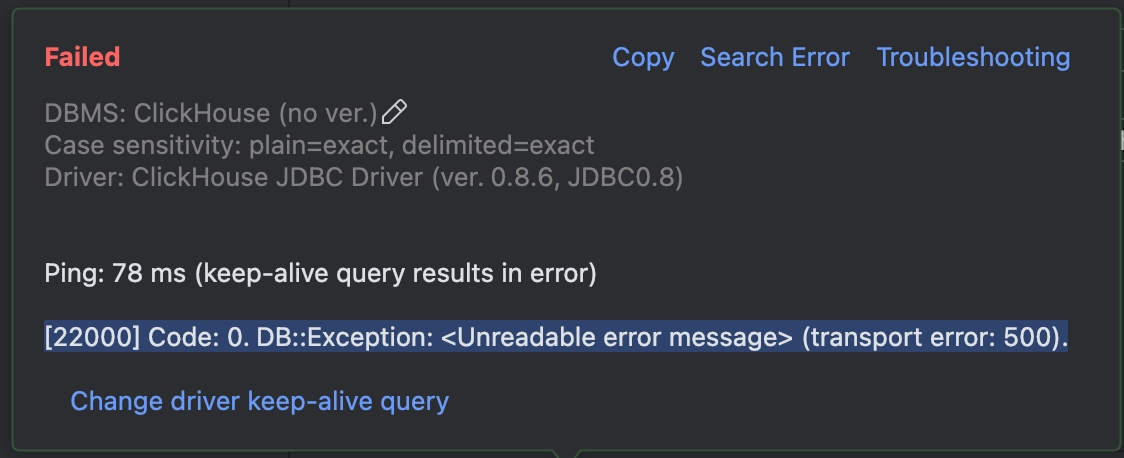Viewport: 1124px width, 458px height.
Task: Click the Ping: 78 ms text
Action: click(115, 273)
